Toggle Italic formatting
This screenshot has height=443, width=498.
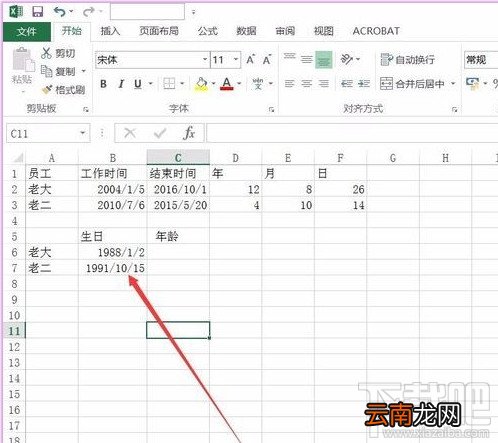pos(121,84)
